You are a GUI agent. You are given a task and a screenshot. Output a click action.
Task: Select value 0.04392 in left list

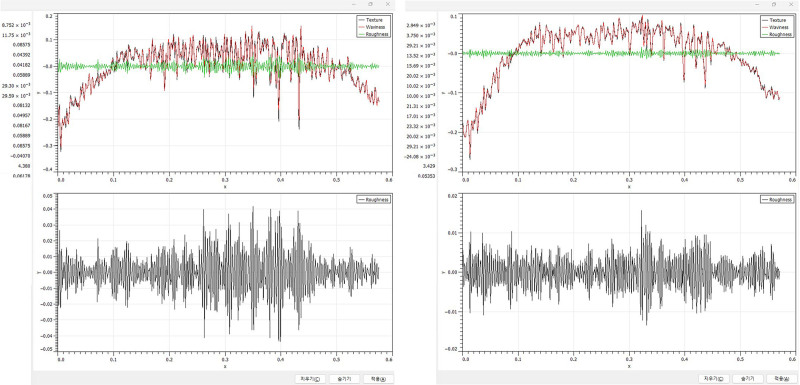pos(21,55)
